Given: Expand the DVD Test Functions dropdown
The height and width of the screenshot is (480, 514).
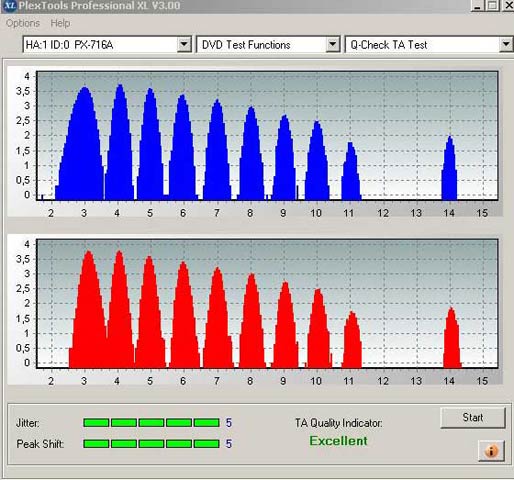Looking at the screenshot, I should [332, 44].
